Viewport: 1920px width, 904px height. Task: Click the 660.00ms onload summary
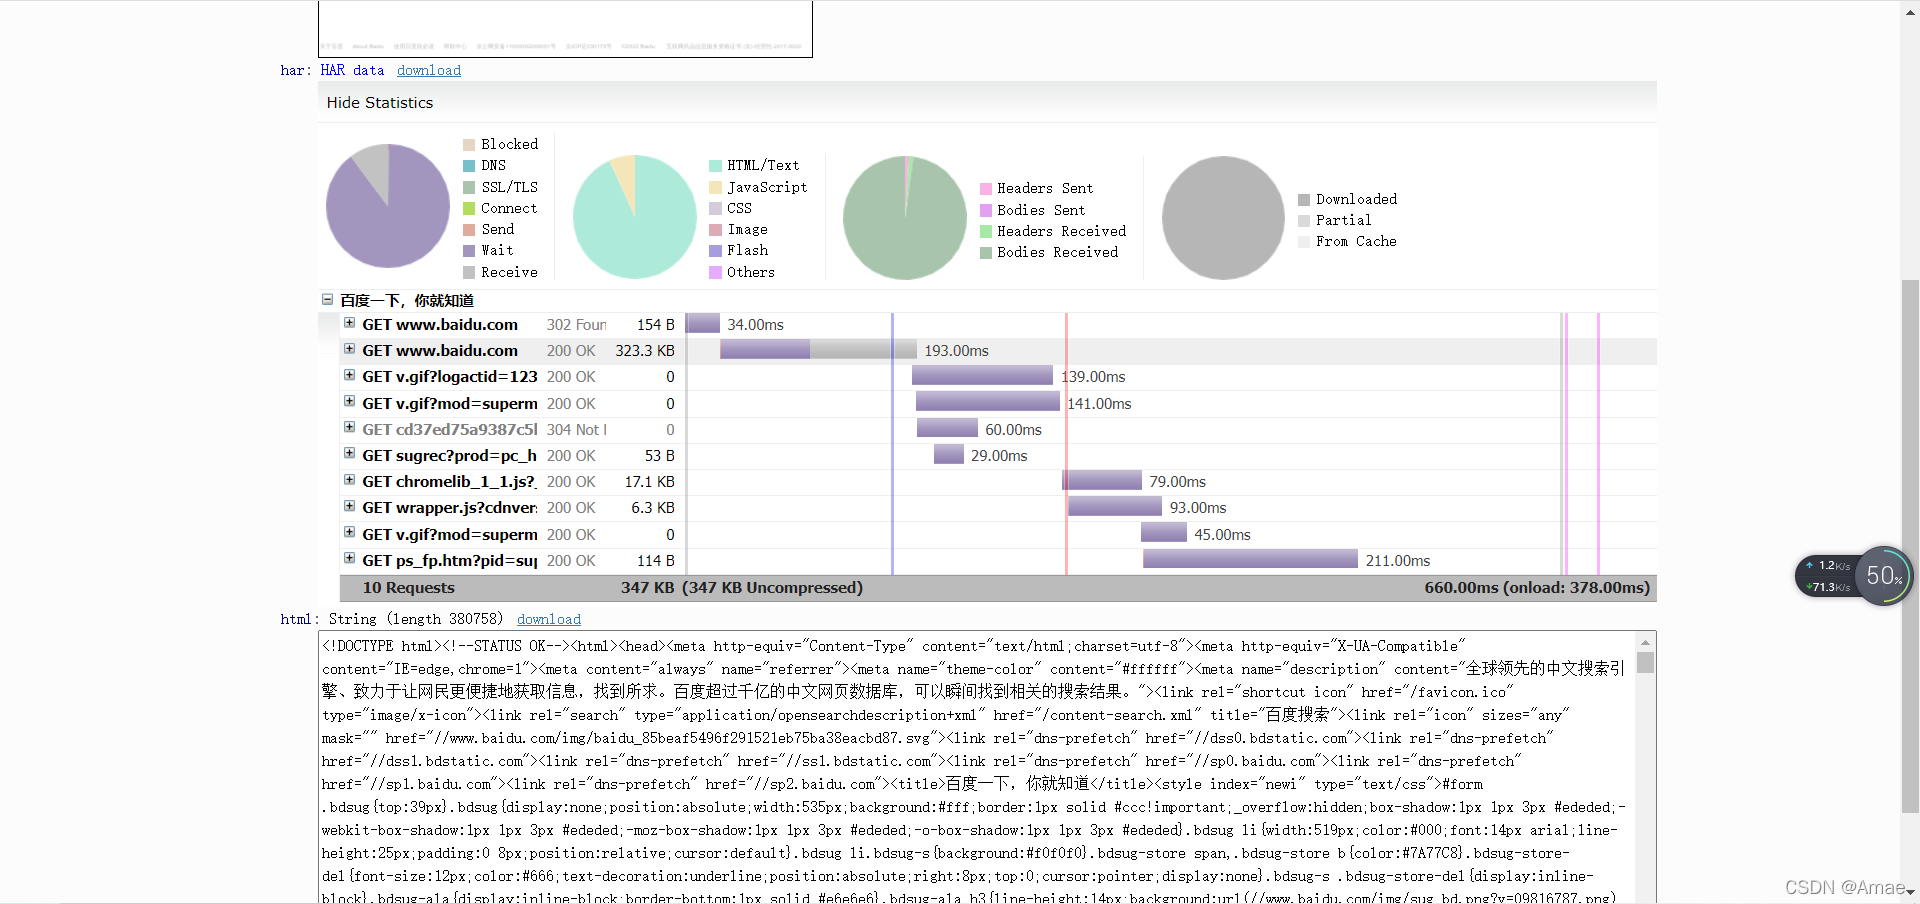[x=1537, y=587]
